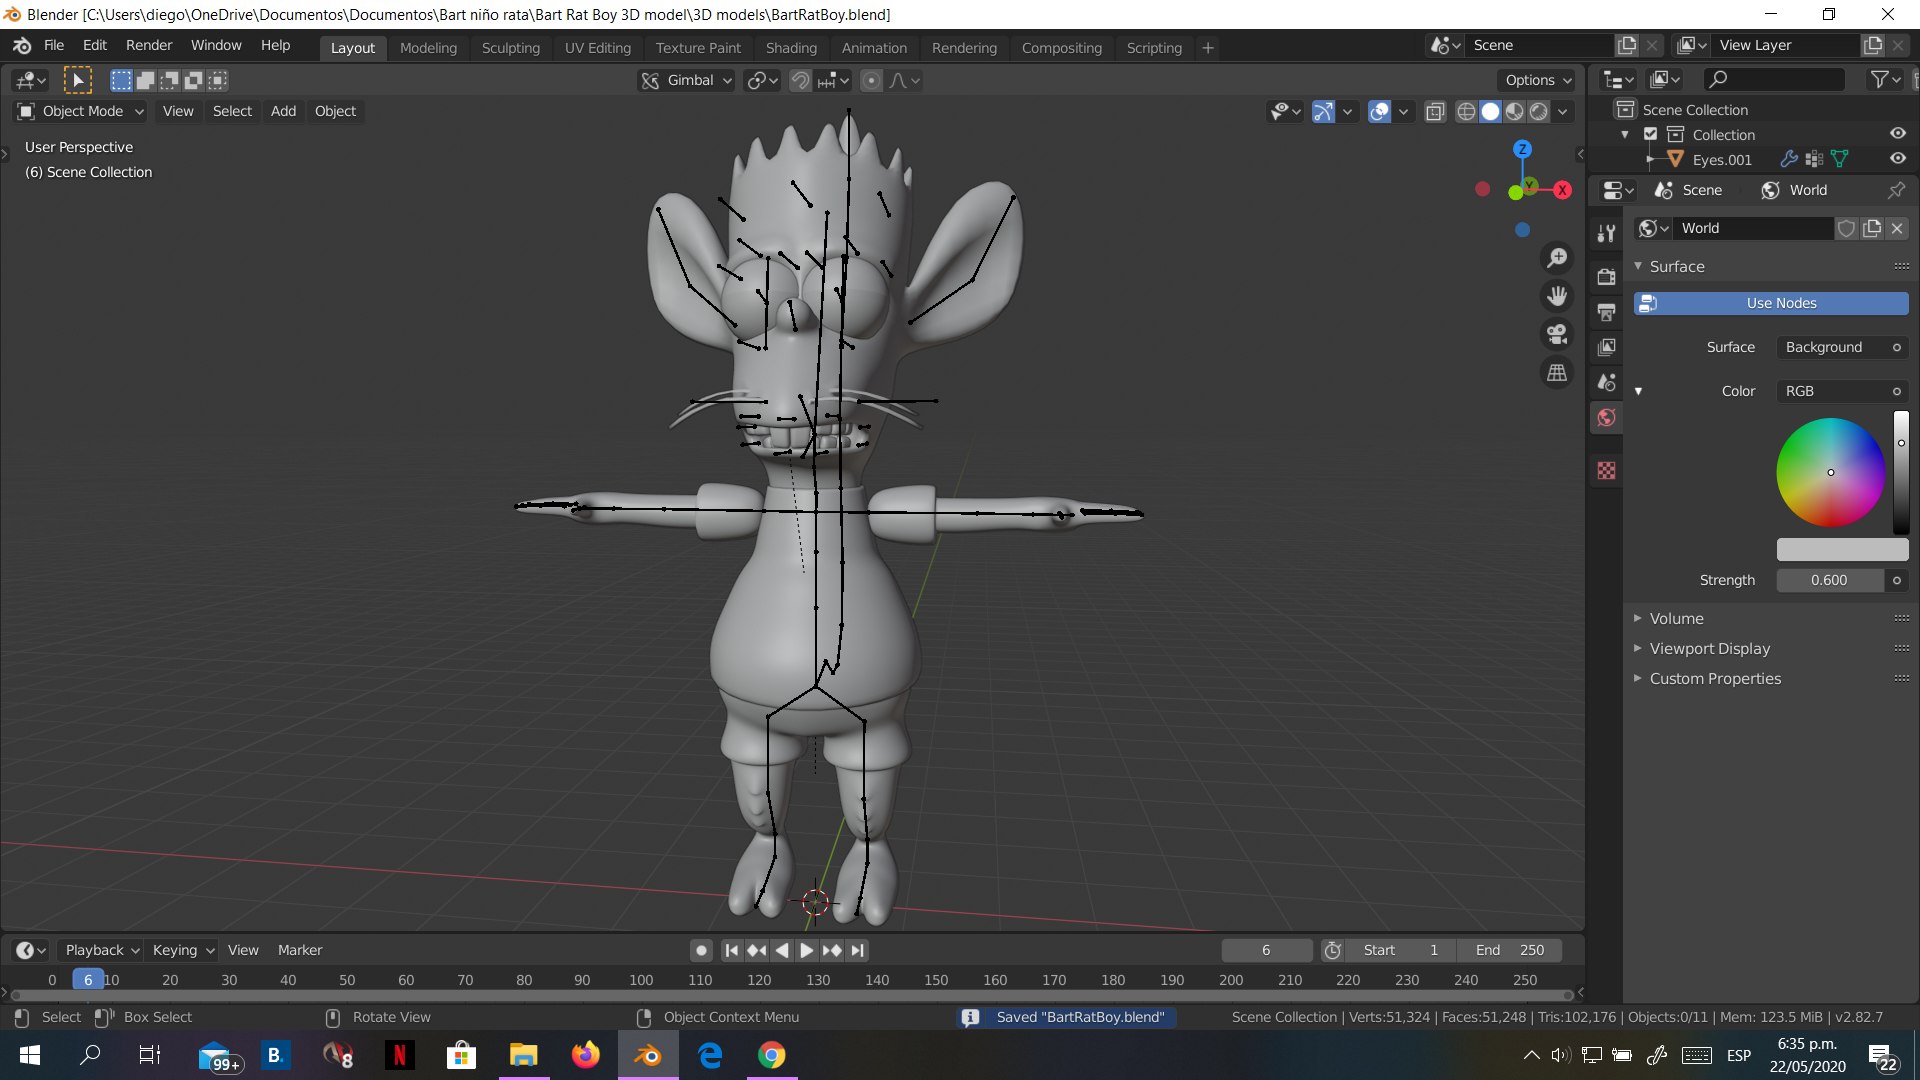Open Gimbal transform orientation dropdown

(687, 80)
